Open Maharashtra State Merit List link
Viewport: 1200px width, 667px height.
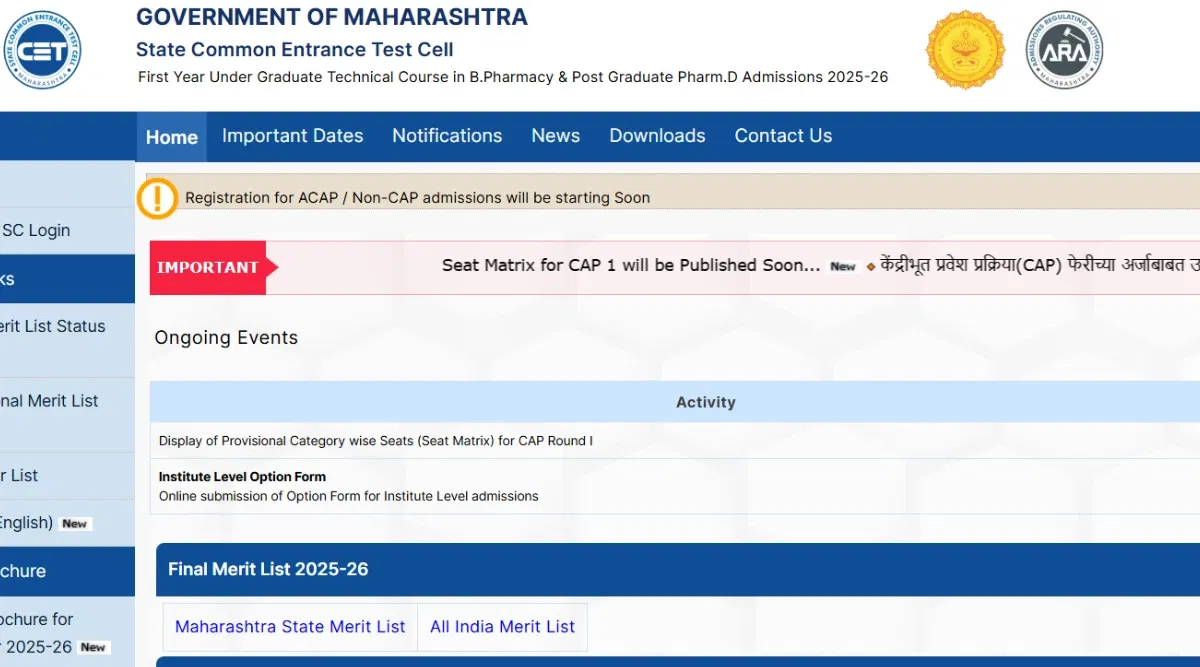point(290,627)
